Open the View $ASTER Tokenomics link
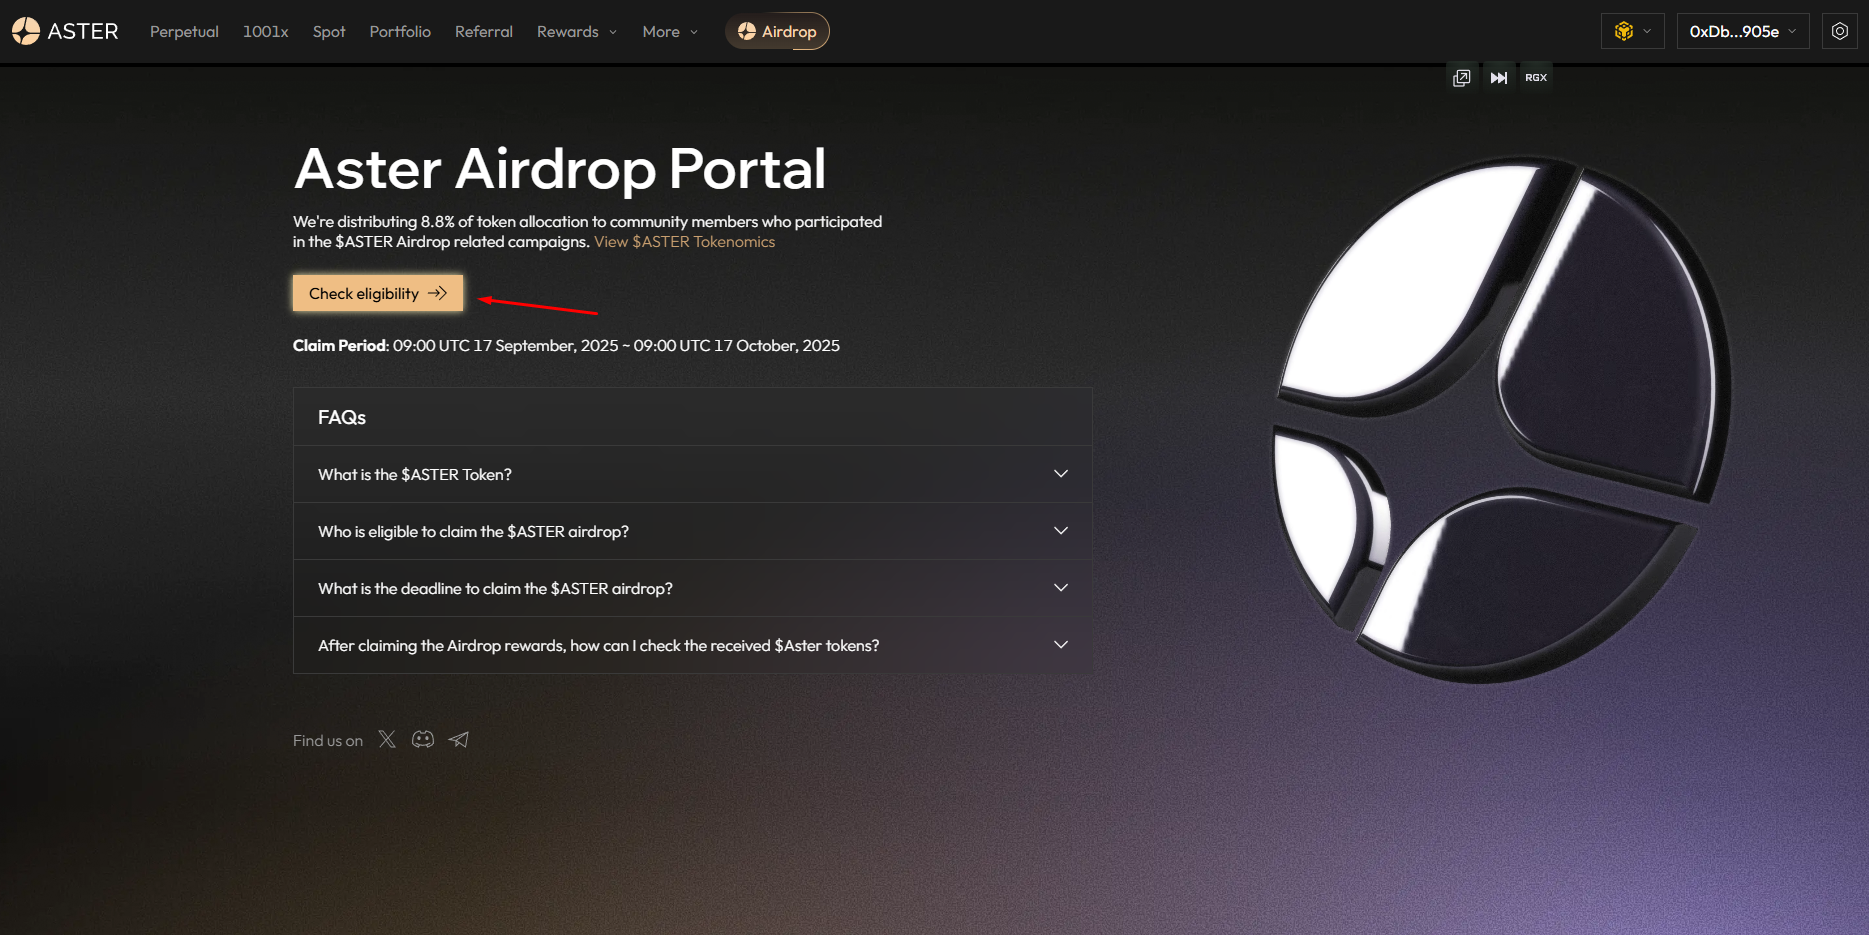 pos(684,242)
